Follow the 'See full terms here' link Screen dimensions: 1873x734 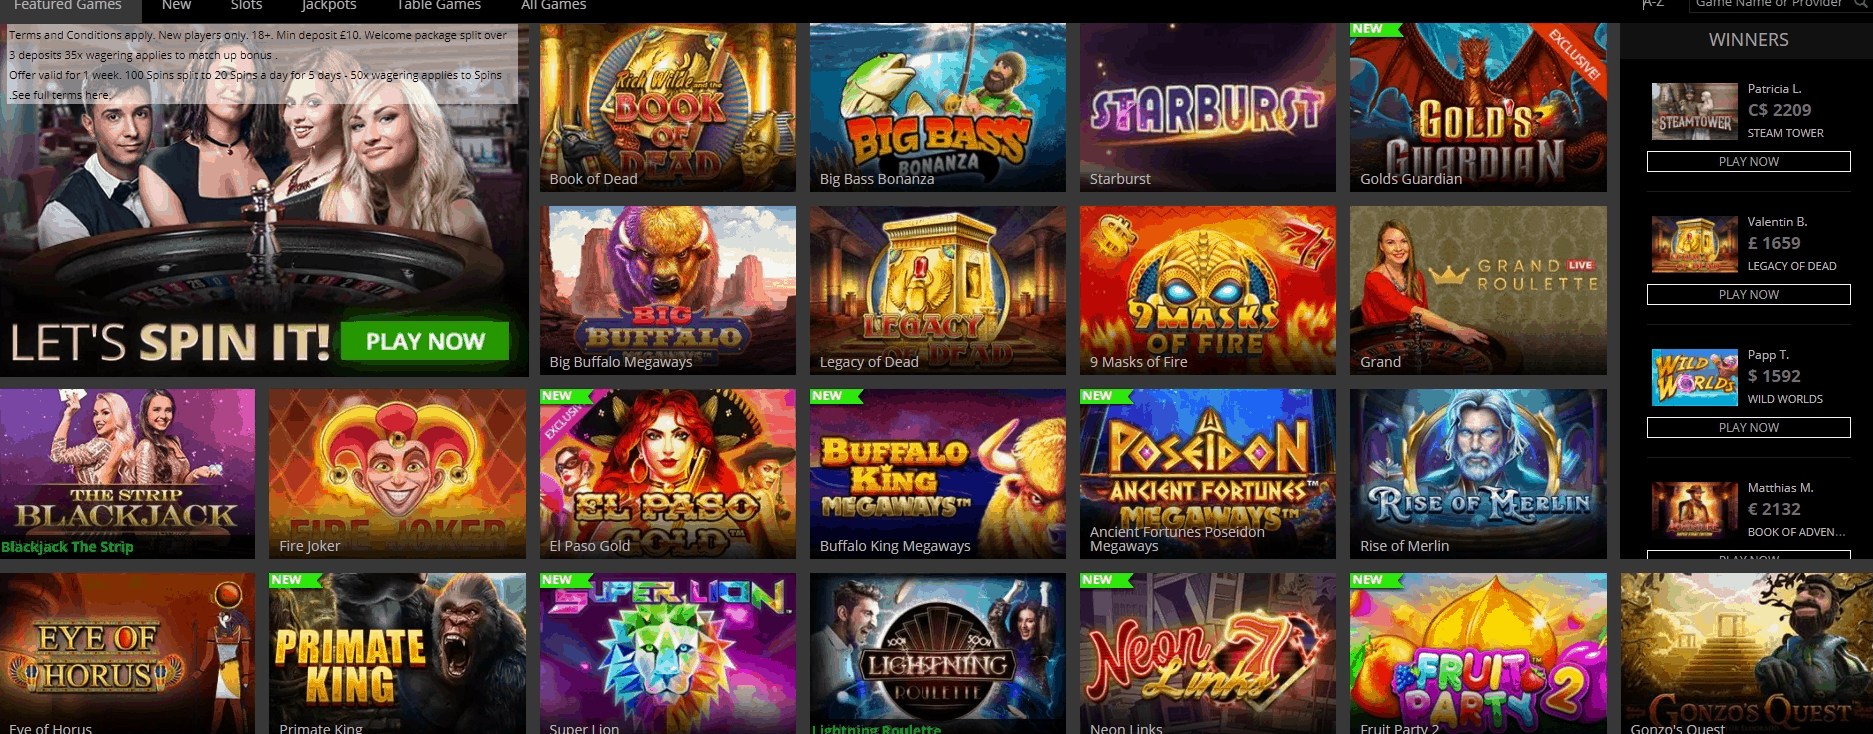[61, 95]
